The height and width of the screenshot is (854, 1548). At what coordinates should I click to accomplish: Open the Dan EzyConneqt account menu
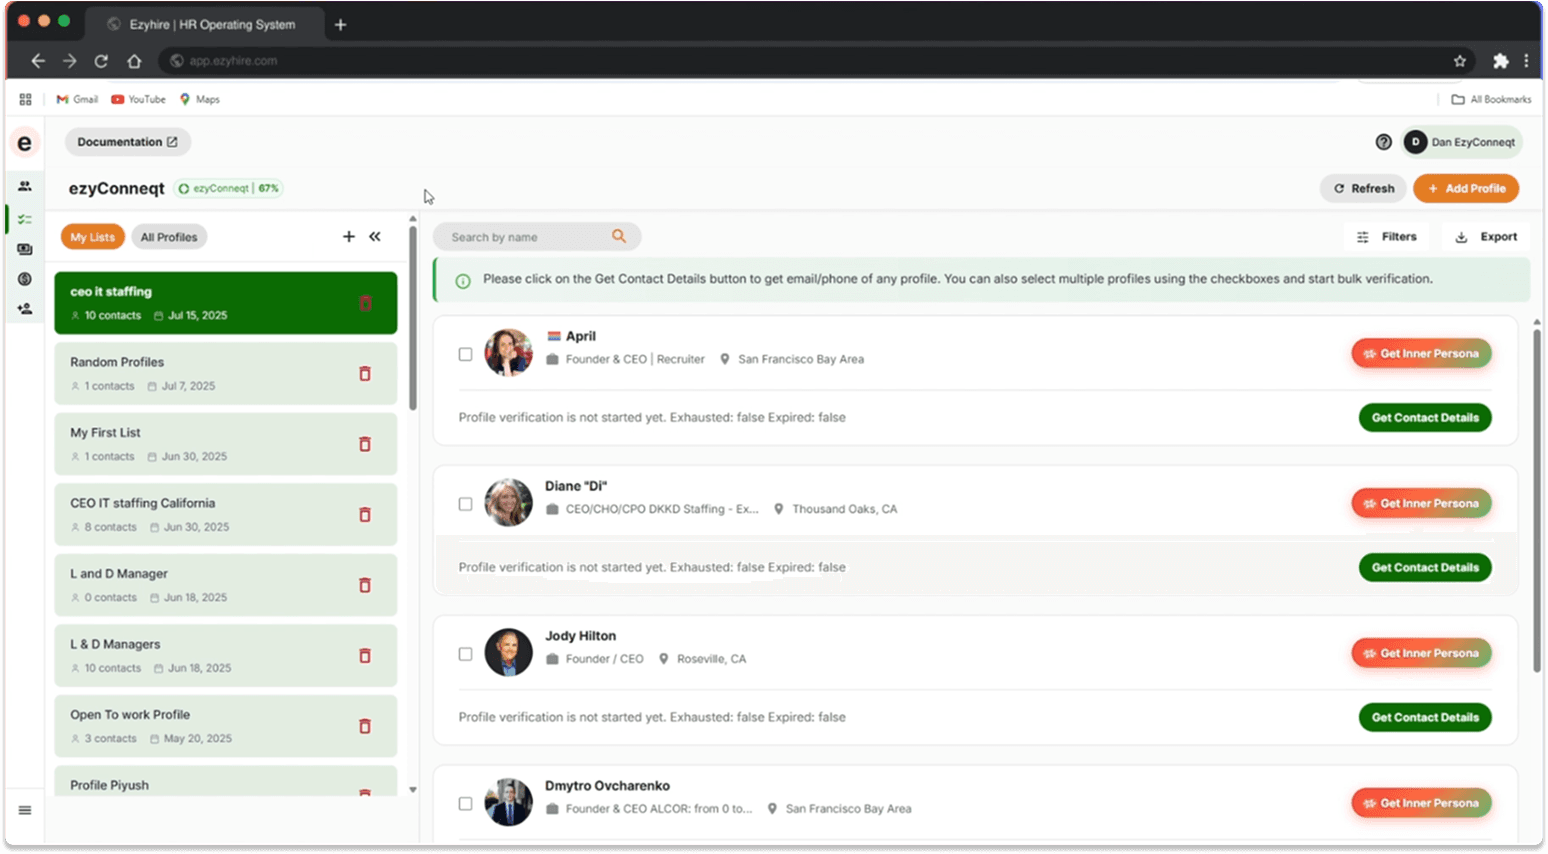pos(1462,142)
